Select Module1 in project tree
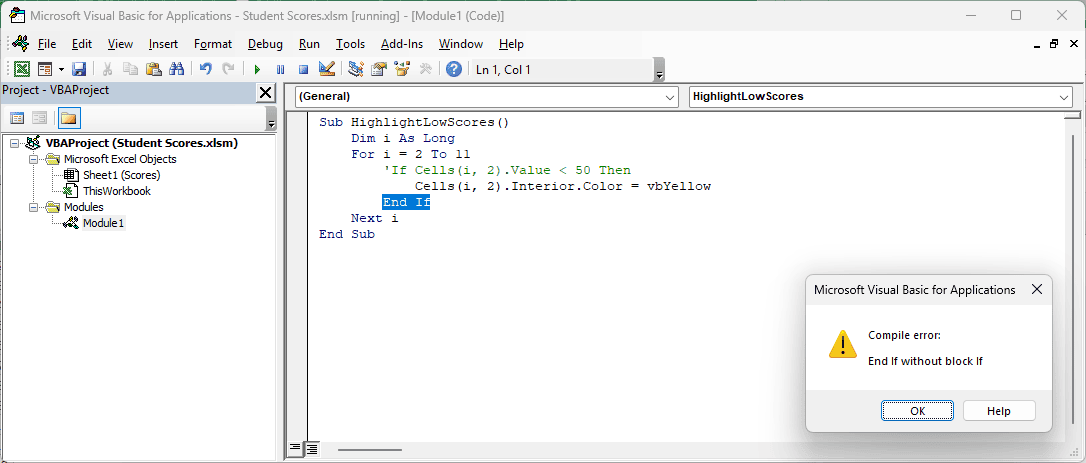The height and width of the screenshot is (463, 1086). 104,223
